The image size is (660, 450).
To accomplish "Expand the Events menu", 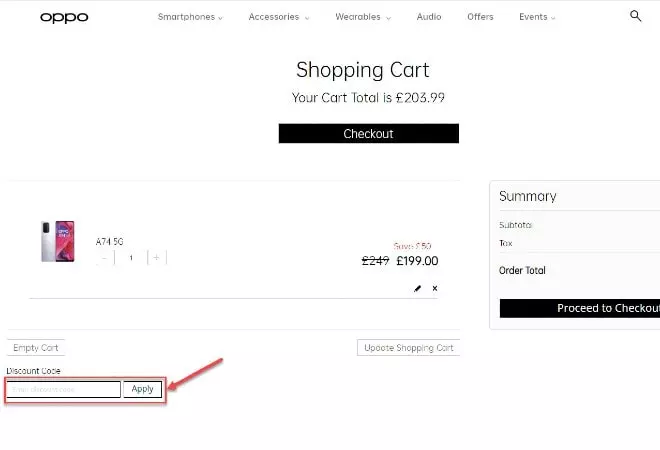I will coord(537,17).
